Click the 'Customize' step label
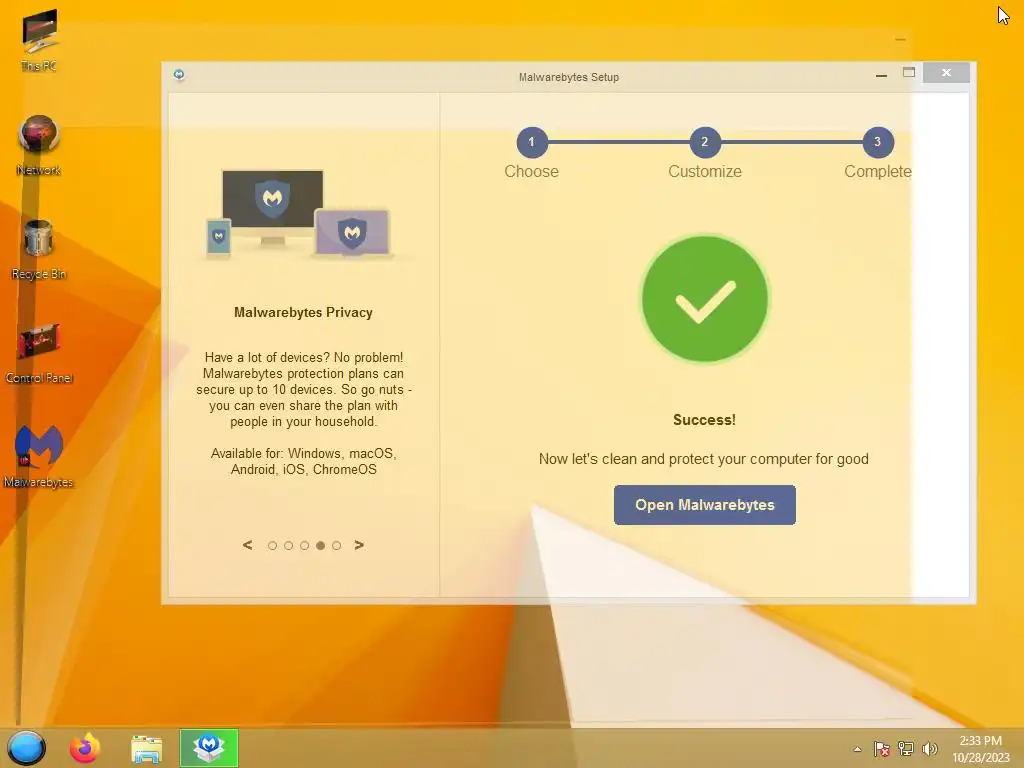The image size is (1024, 768). [705, 171]
